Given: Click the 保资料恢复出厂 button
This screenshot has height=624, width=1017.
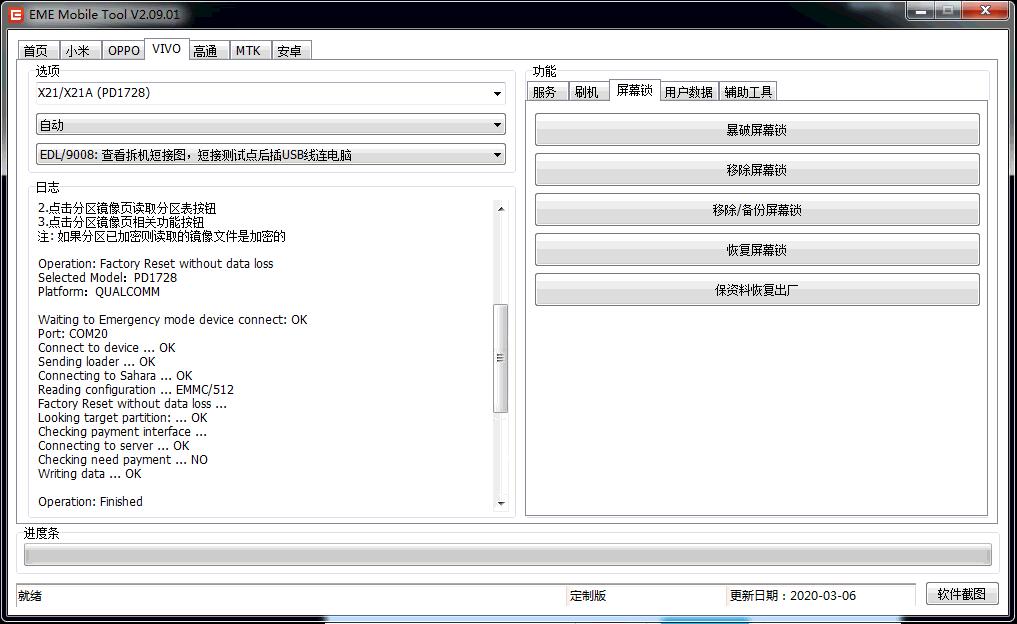Looking at the screenshot, I should (x=757, y=290).
